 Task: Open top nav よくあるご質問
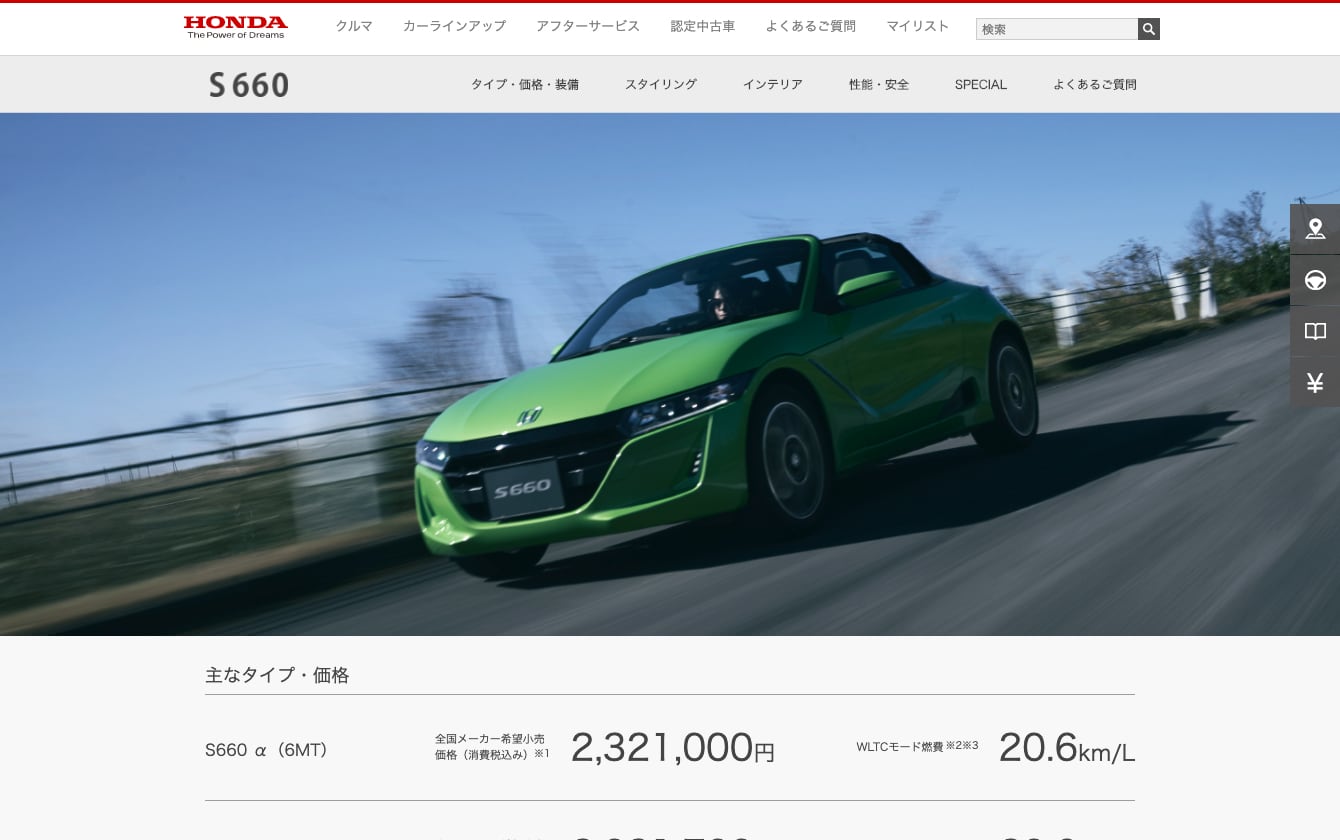[x=810, y=27]
